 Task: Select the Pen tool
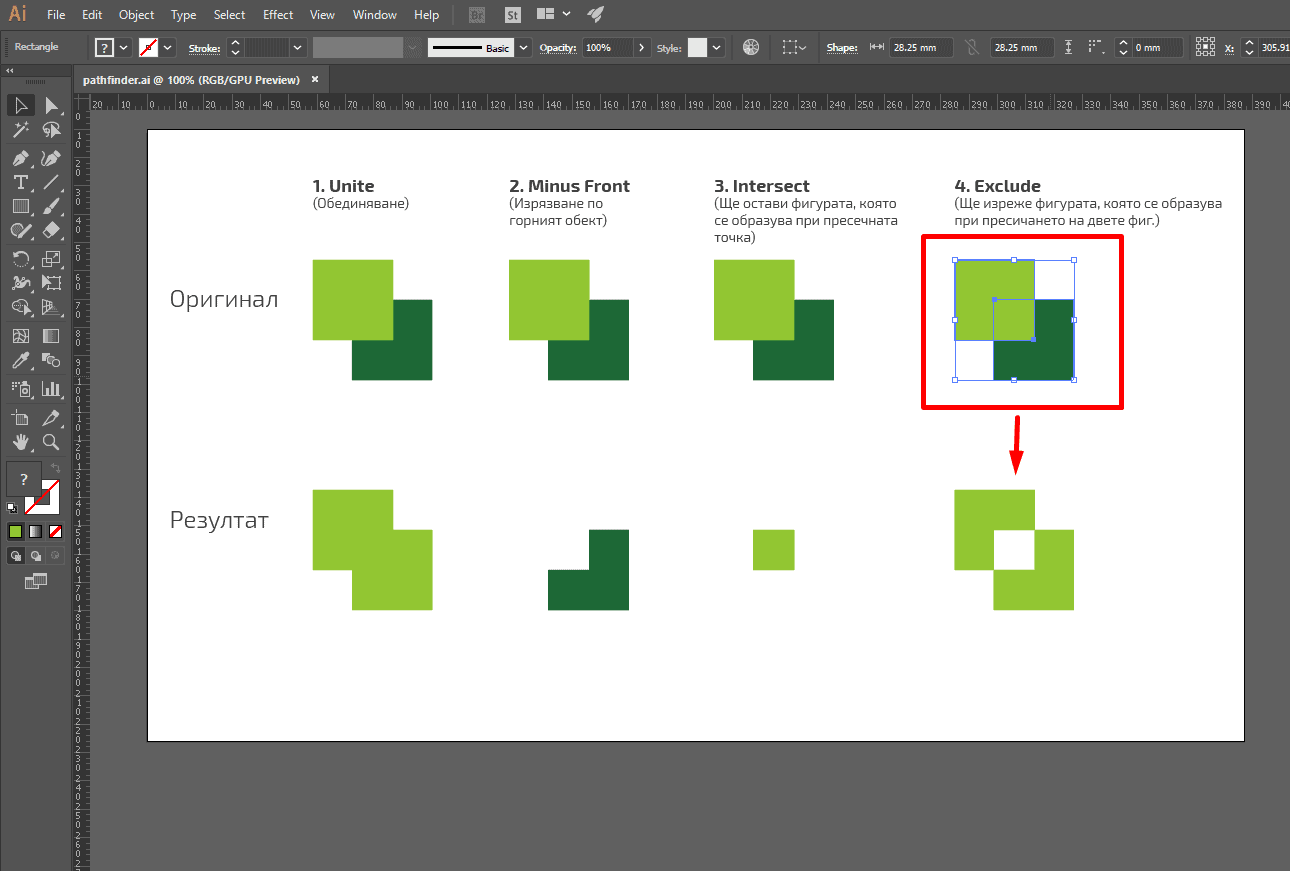pos(20,159)
